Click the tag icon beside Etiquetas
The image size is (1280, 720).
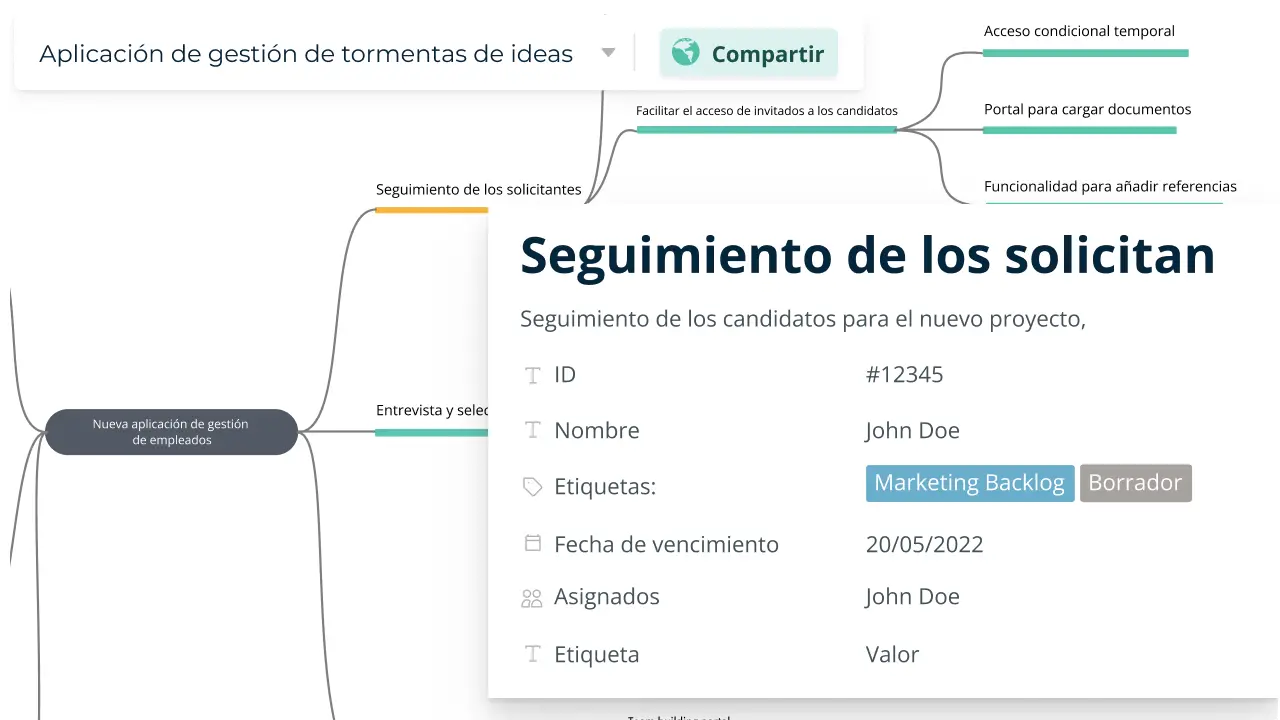pyautogui.click(x=533, y=487)
